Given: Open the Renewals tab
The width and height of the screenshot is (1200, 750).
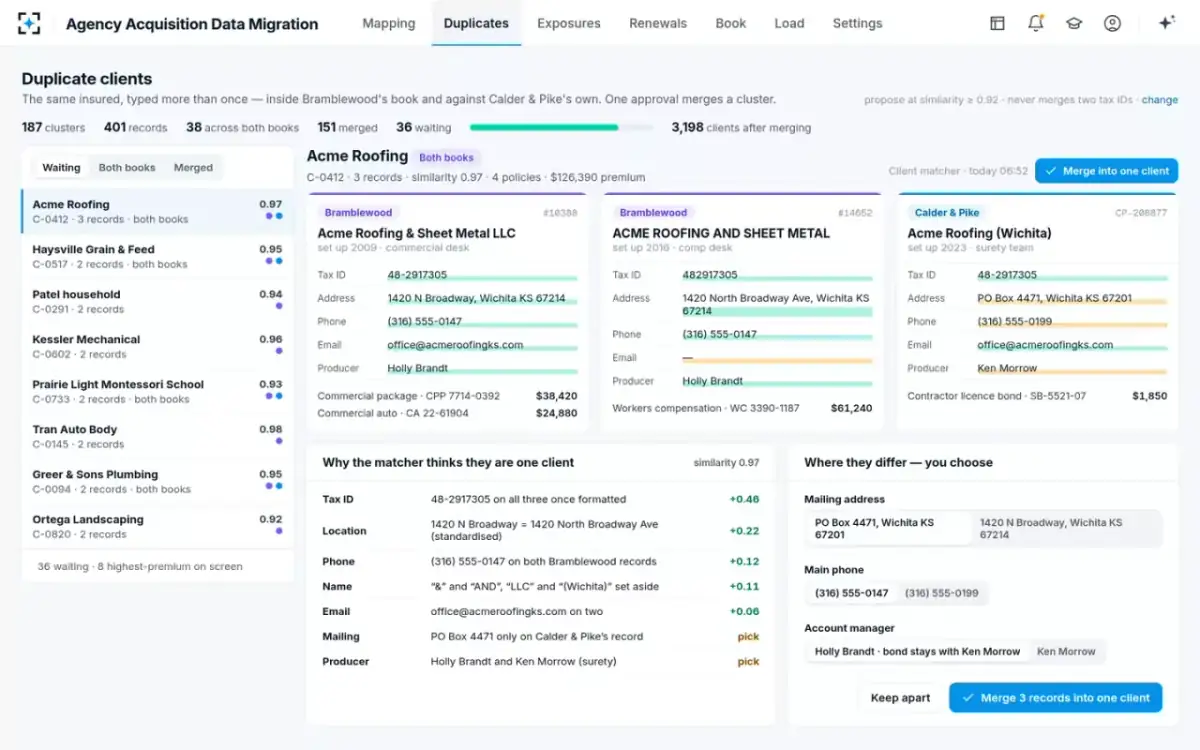Looking at the screenshot, I should [658, 23].
